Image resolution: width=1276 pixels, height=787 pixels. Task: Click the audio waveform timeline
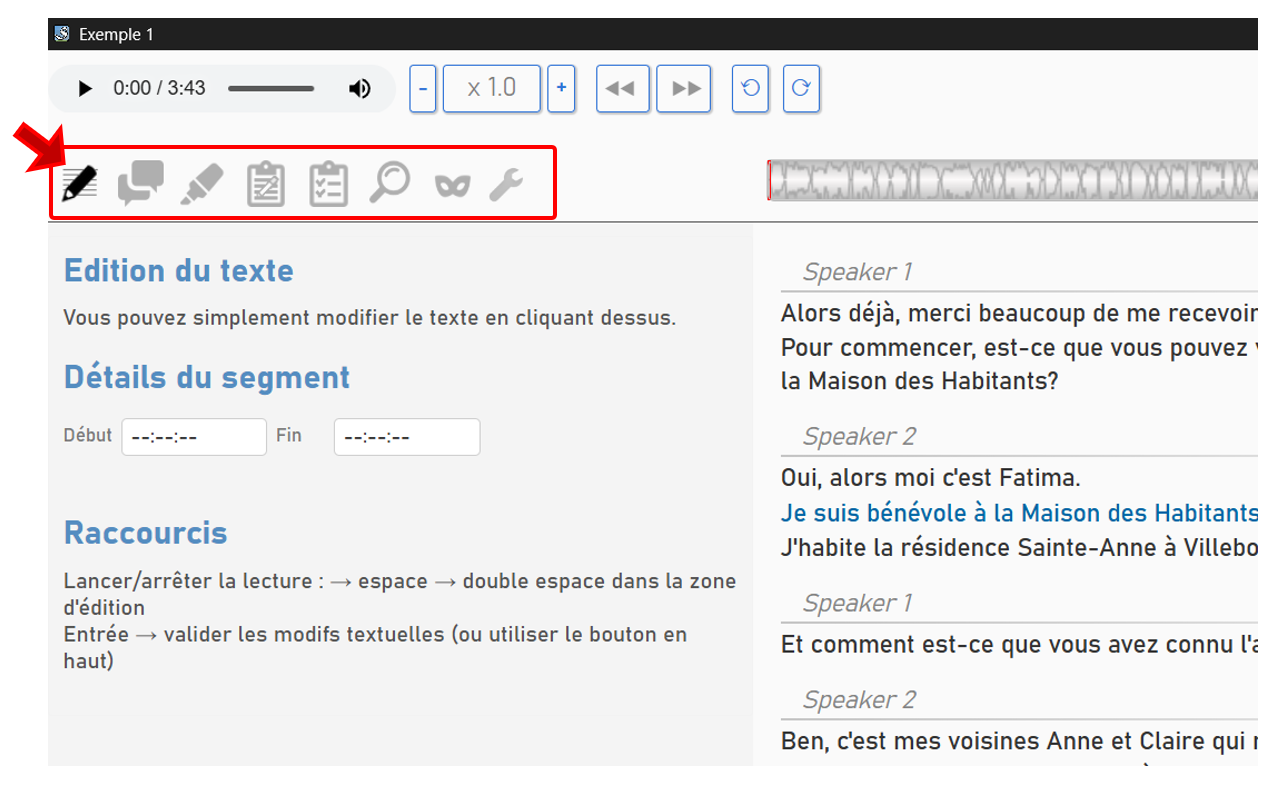point(1012,181)
